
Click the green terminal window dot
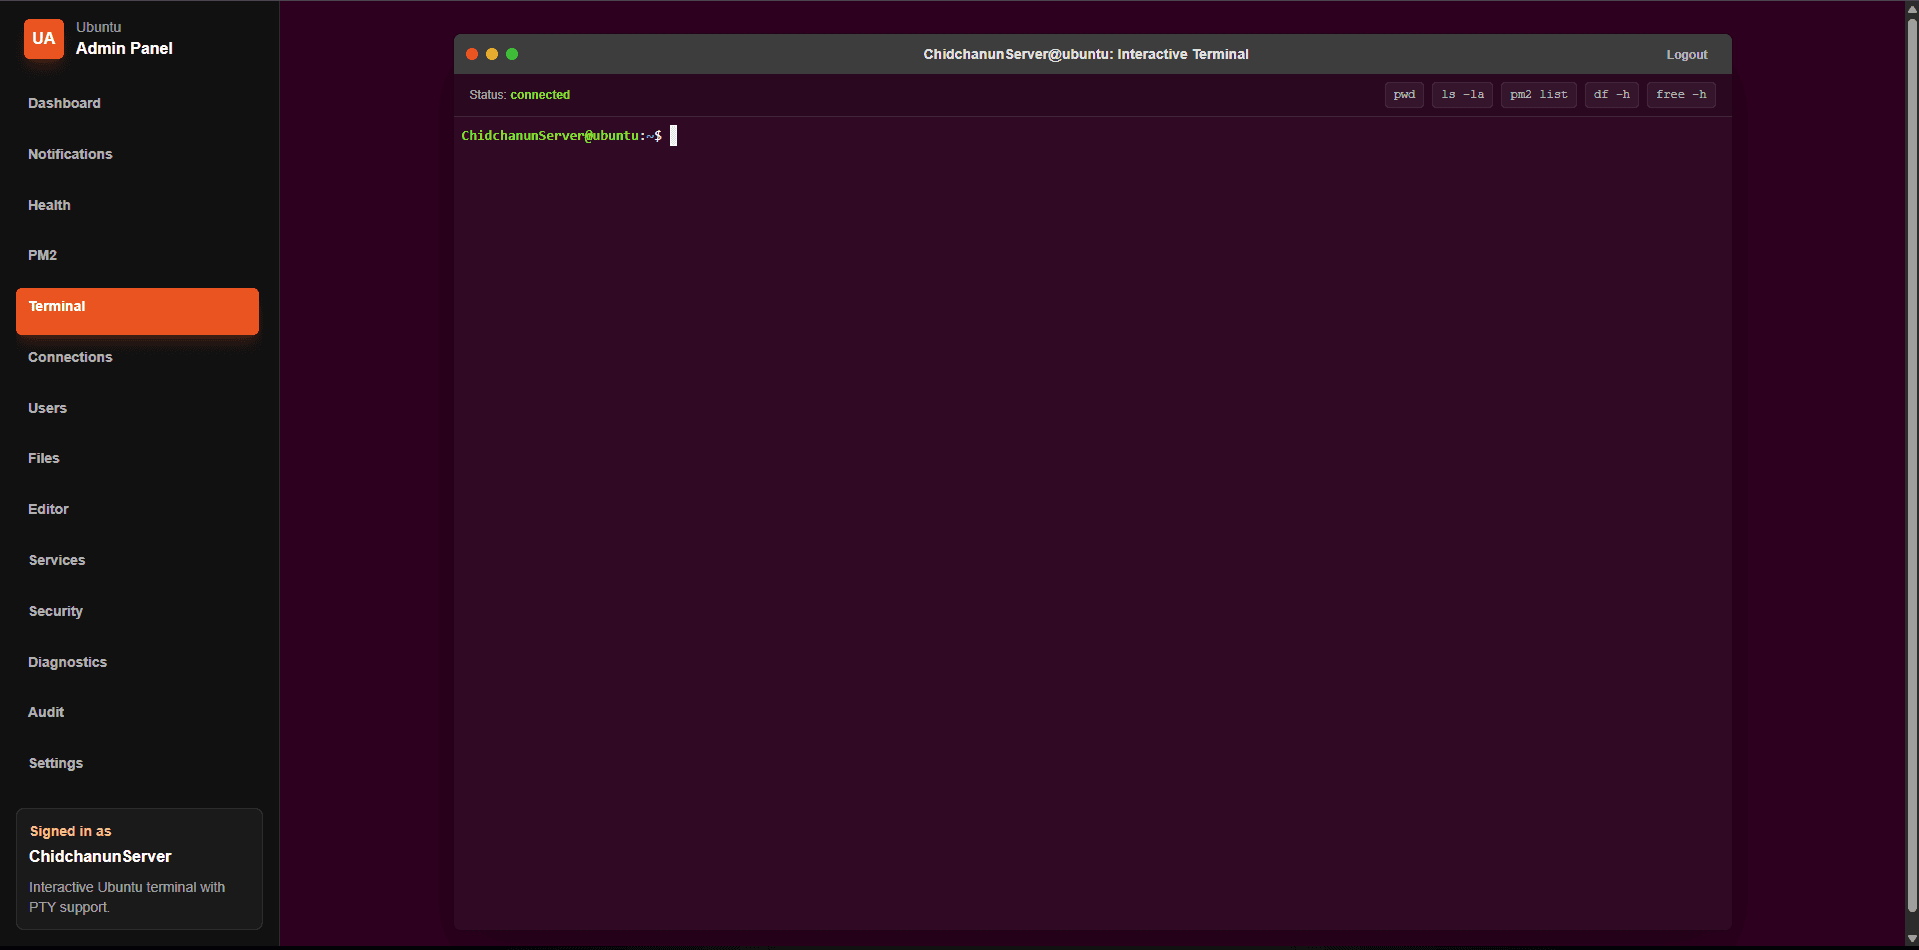point(512,54)
